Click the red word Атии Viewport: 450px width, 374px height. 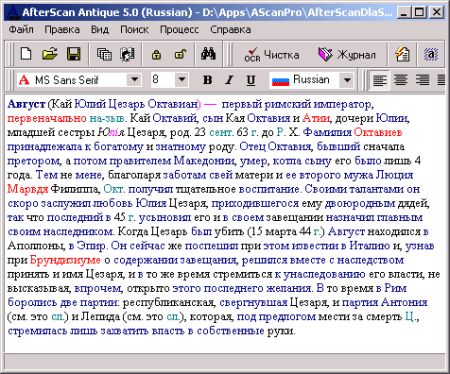coord(316,118)
